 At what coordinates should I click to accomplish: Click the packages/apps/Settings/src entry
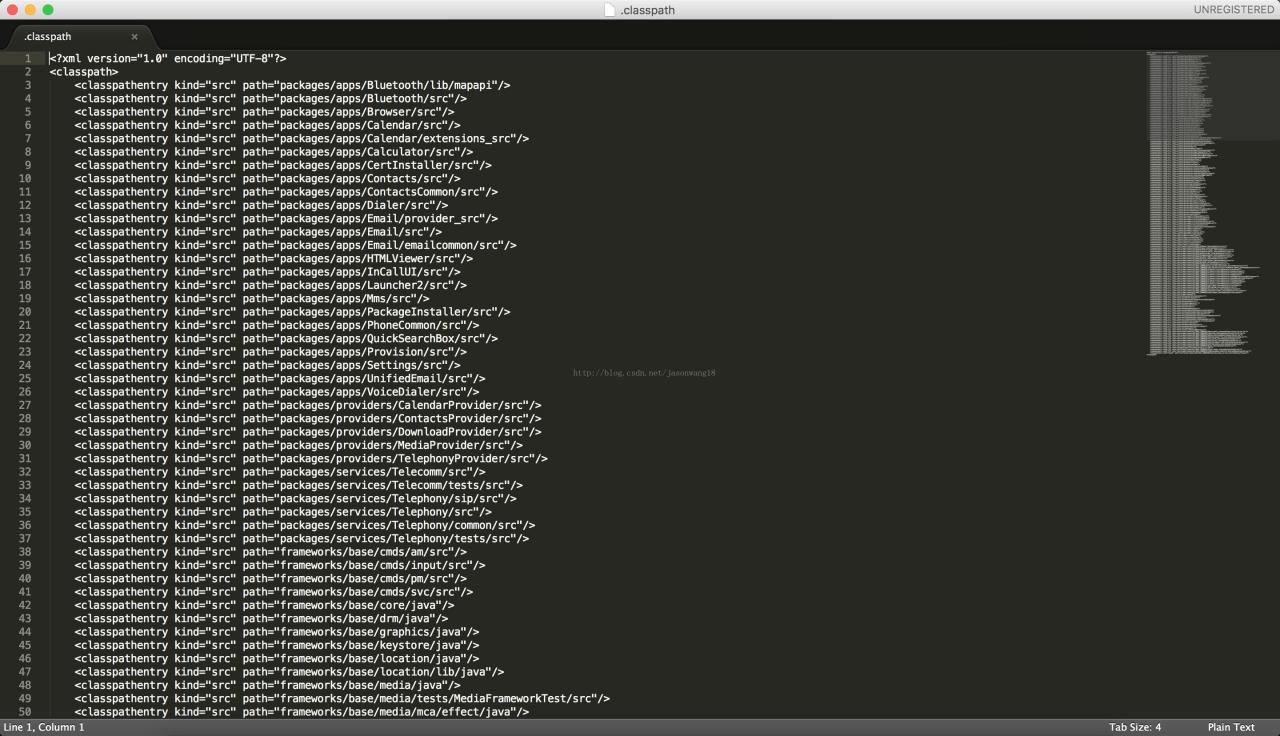[x=267, y=365]
